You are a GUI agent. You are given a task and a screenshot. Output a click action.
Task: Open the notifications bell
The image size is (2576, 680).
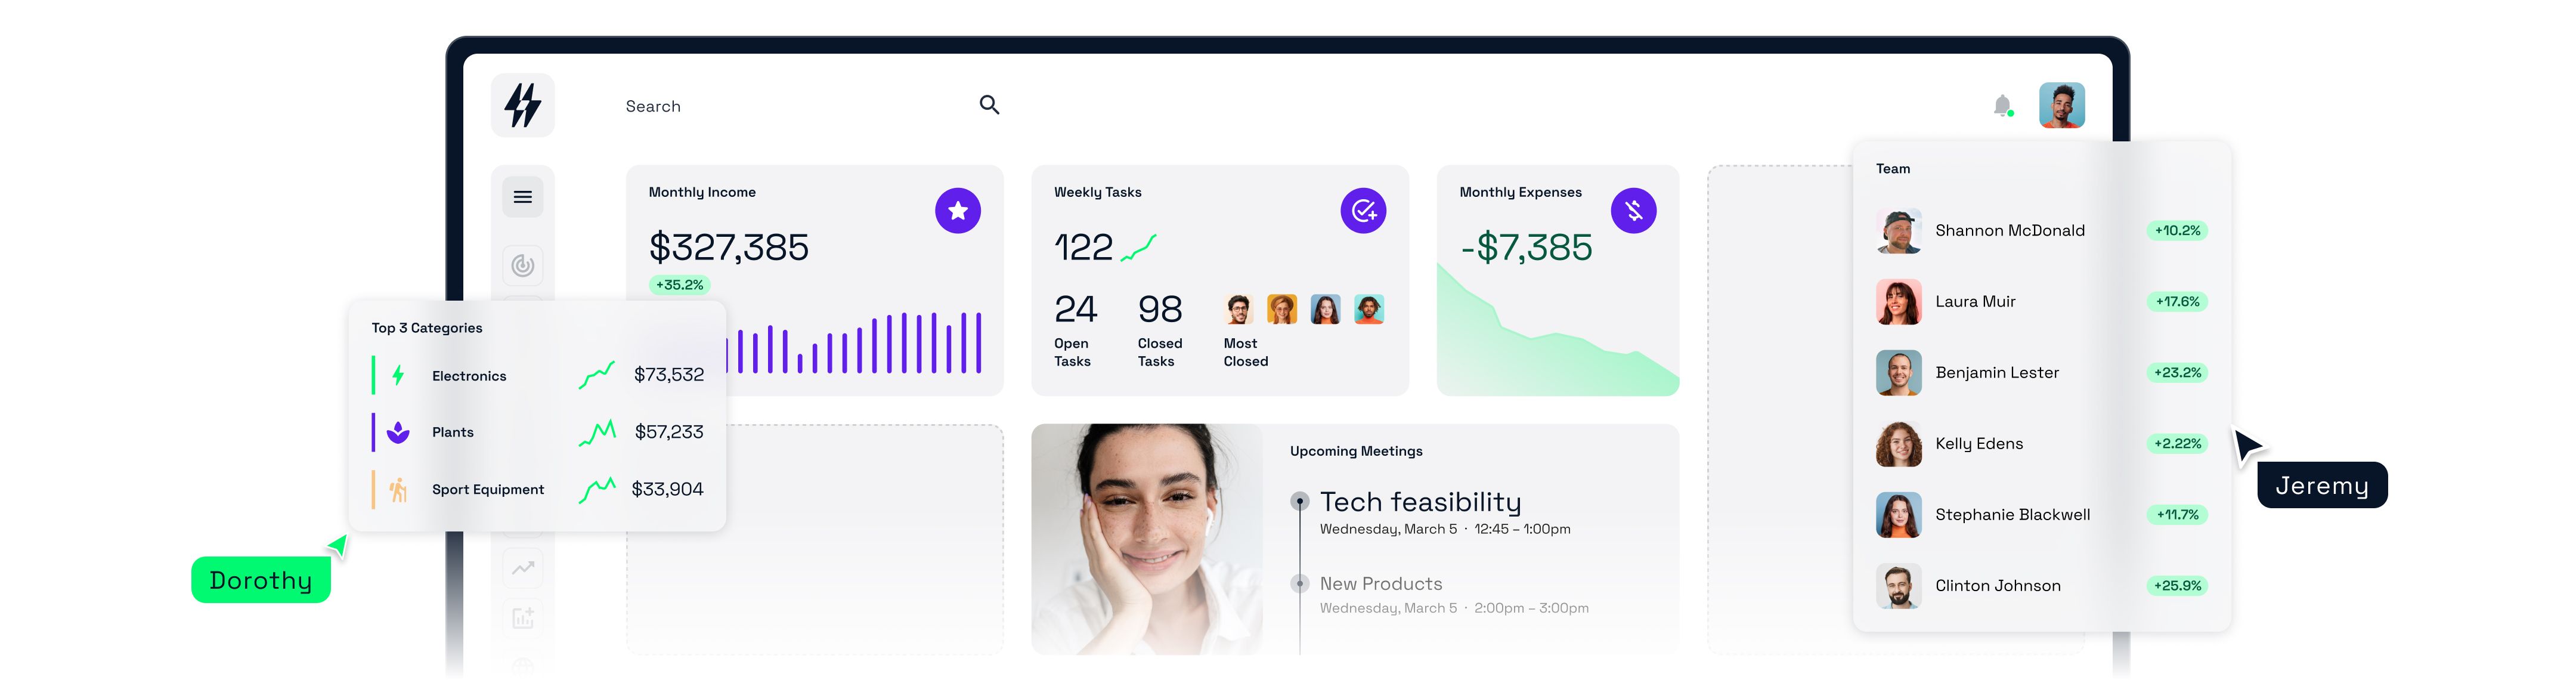2002,106
